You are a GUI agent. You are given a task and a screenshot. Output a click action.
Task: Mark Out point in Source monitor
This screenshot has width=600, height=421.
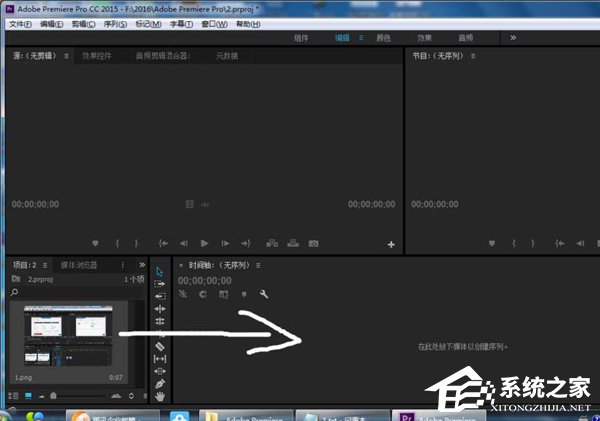point(136,243)
